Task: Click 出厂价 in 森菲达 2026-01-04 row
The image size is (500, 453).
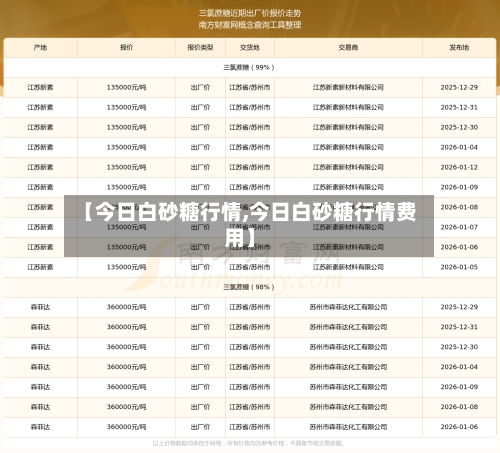Action: (x=200, y=367)
